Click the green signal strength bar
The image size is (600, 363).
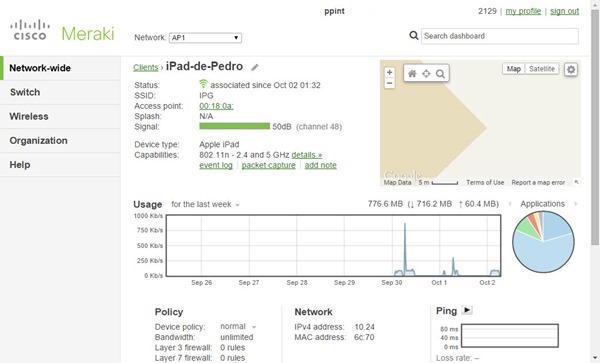click(235, 126)
